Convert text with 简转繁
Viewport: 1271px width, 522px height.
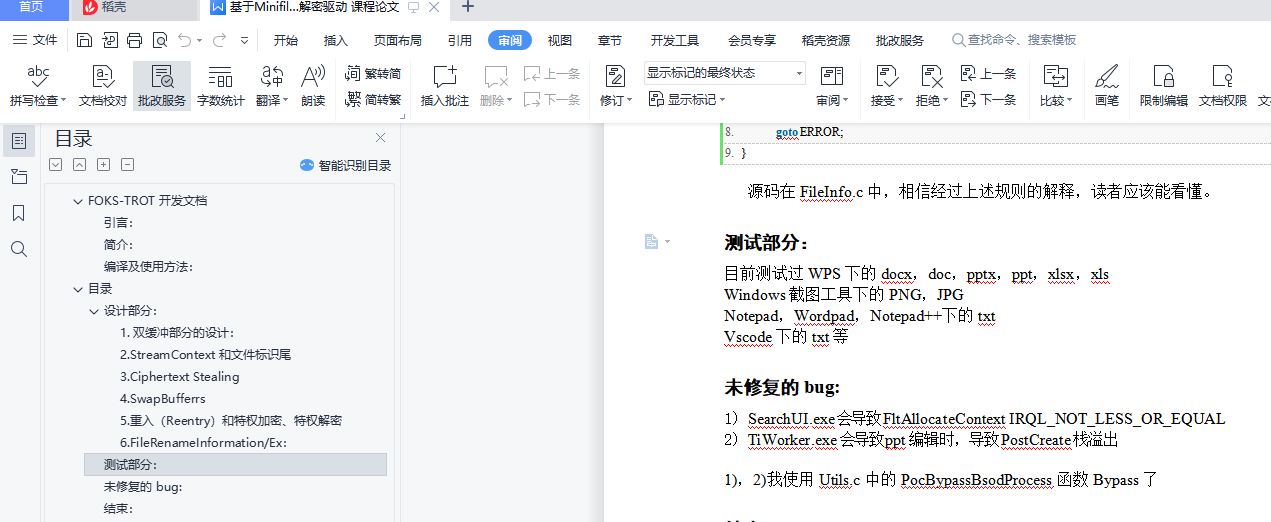point(373,99)
